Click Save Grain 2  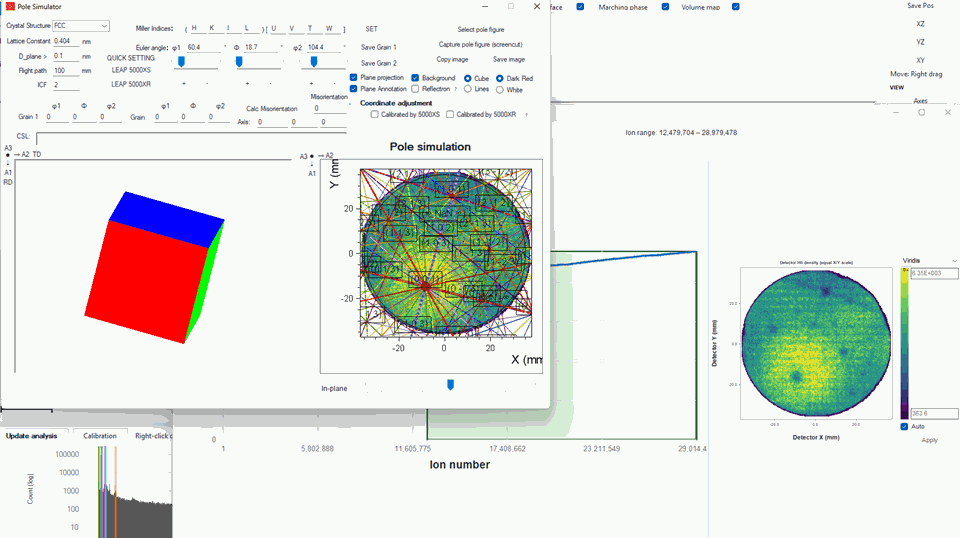coord(378,63)
